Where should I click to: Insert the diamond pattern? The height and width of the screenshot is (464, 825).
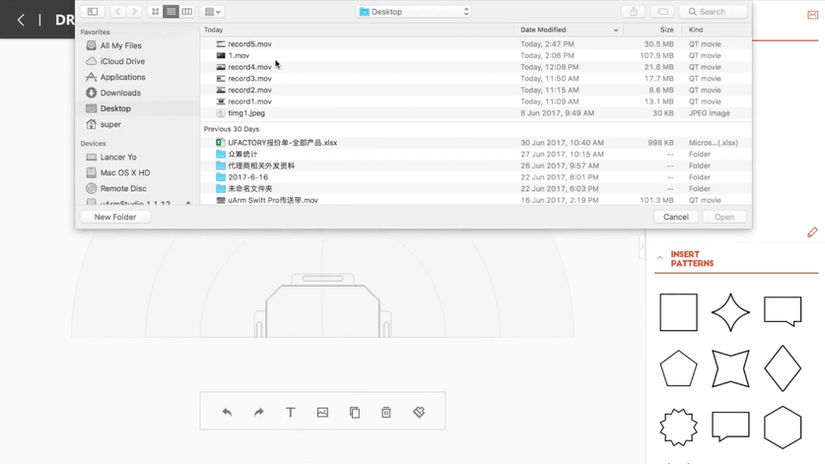tap(782, 368)
